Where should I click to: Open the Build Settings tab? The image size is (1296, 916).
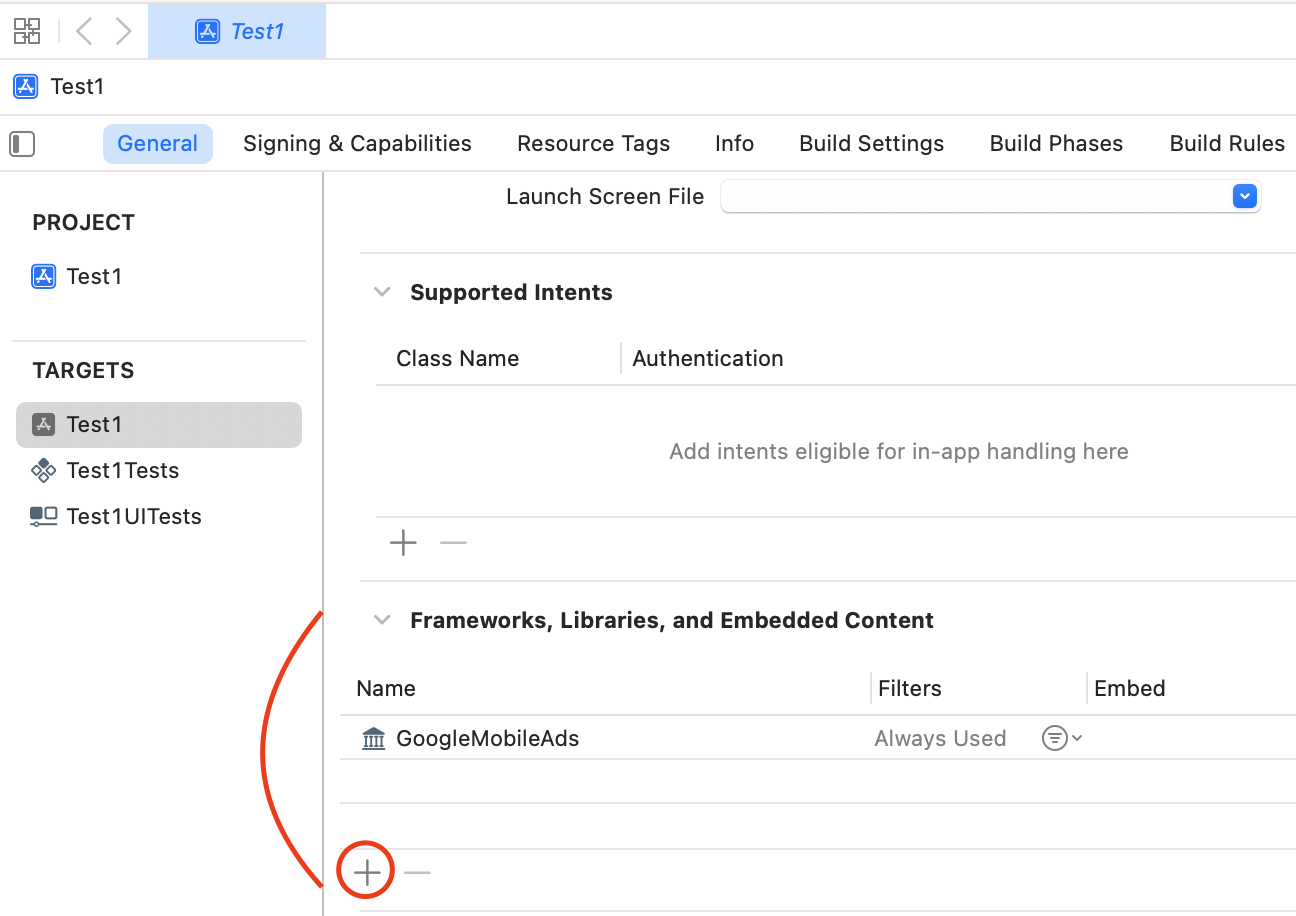pos(871,144)
